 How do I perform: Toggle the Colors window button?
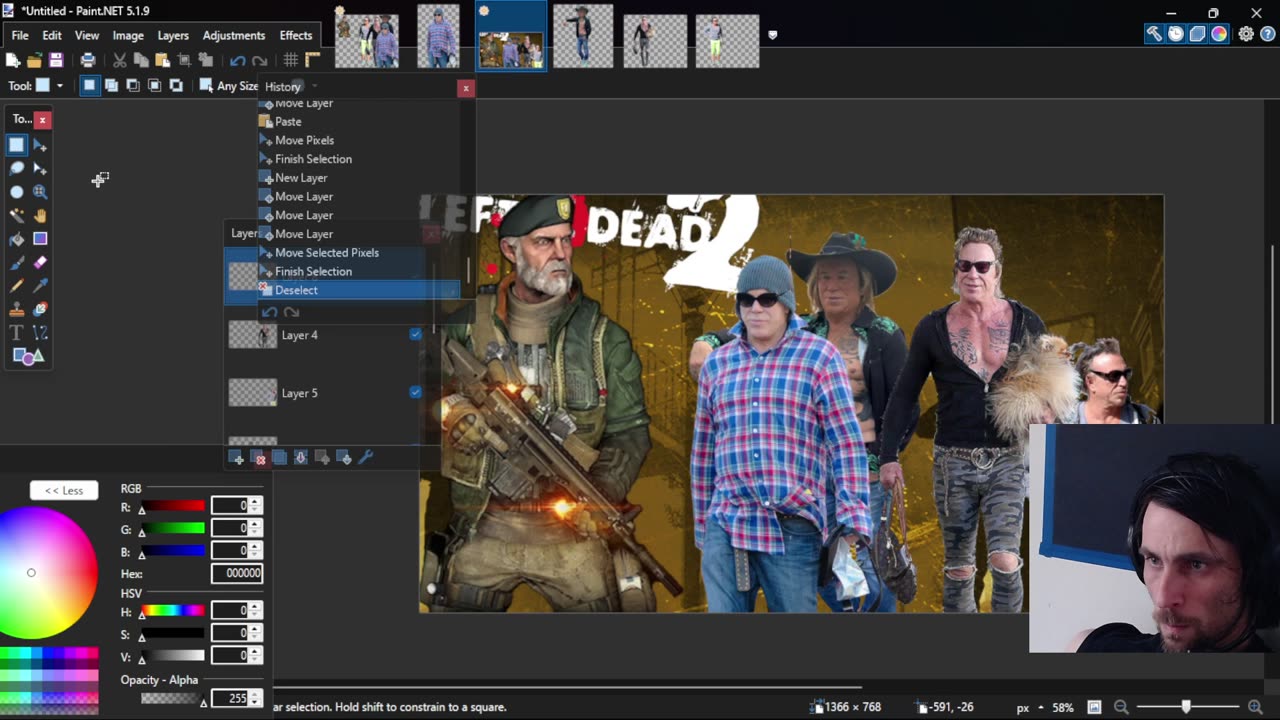(x=1219, y=34)
